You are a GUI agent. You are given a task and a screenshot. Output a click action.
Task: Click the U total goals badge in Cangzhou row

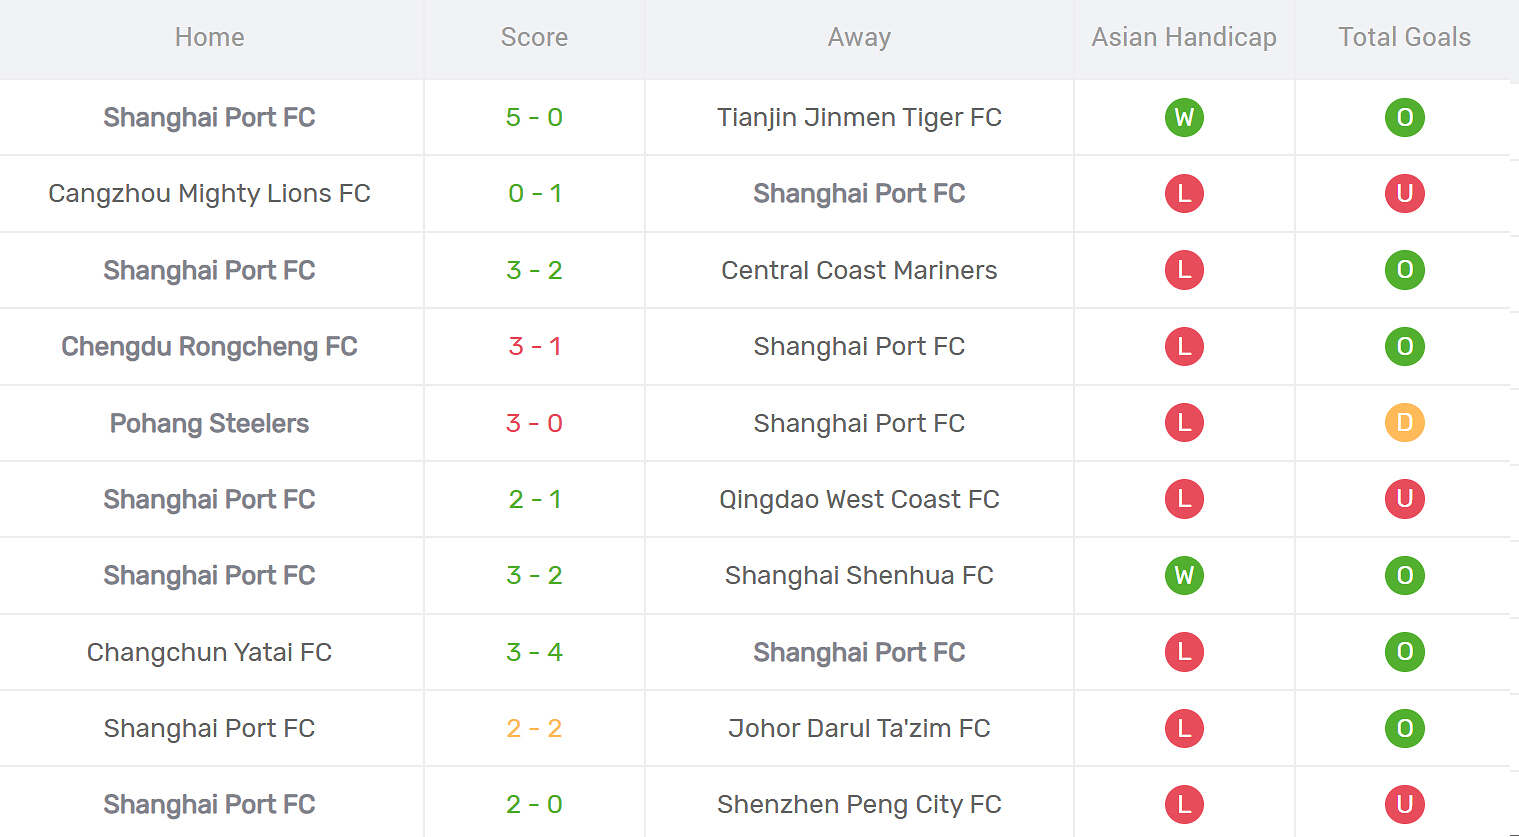point(1404,193)
